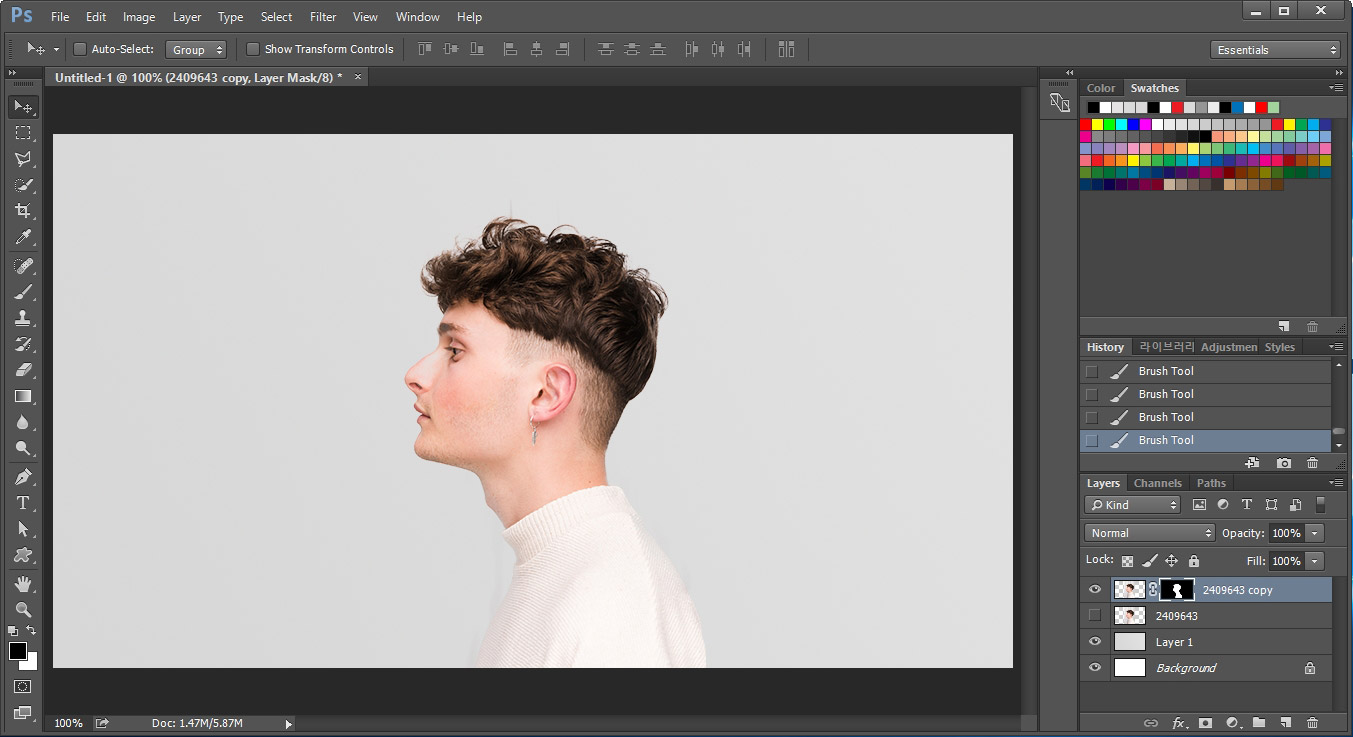Open the Opacity slider dropdown arrow
Image resolution: width=1353 pixels, height=737 pixels.
(1315, 533)
